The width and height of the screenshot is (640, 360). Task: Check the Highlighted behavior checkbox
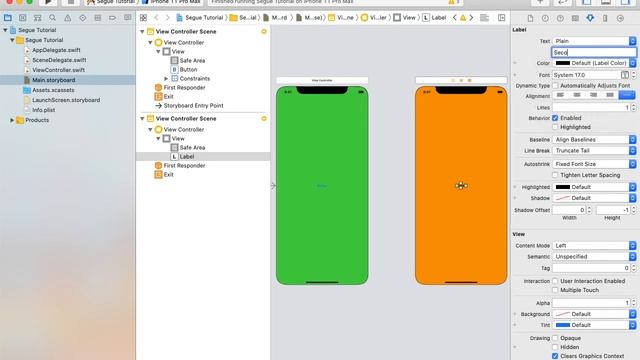[x=555, y=127]
